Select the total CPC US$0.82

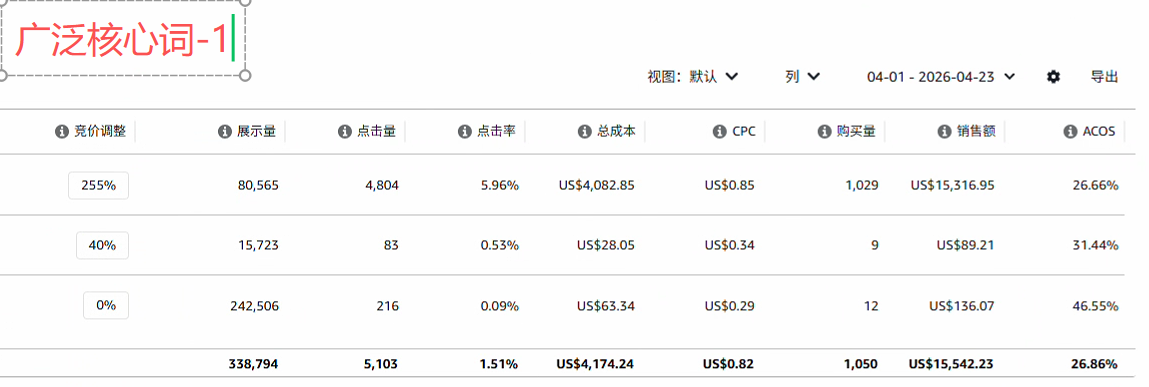click(728, 364)
